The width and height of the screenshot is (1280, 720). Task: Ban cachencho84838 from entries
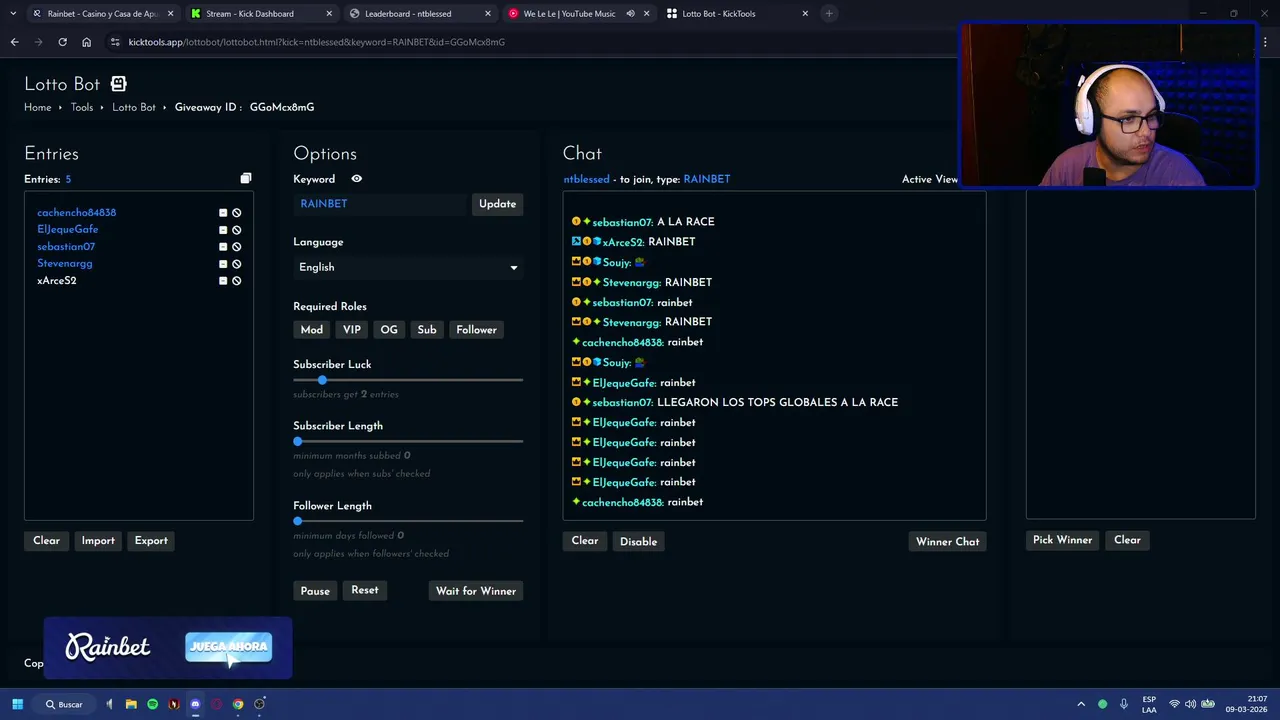coord(237,213)
